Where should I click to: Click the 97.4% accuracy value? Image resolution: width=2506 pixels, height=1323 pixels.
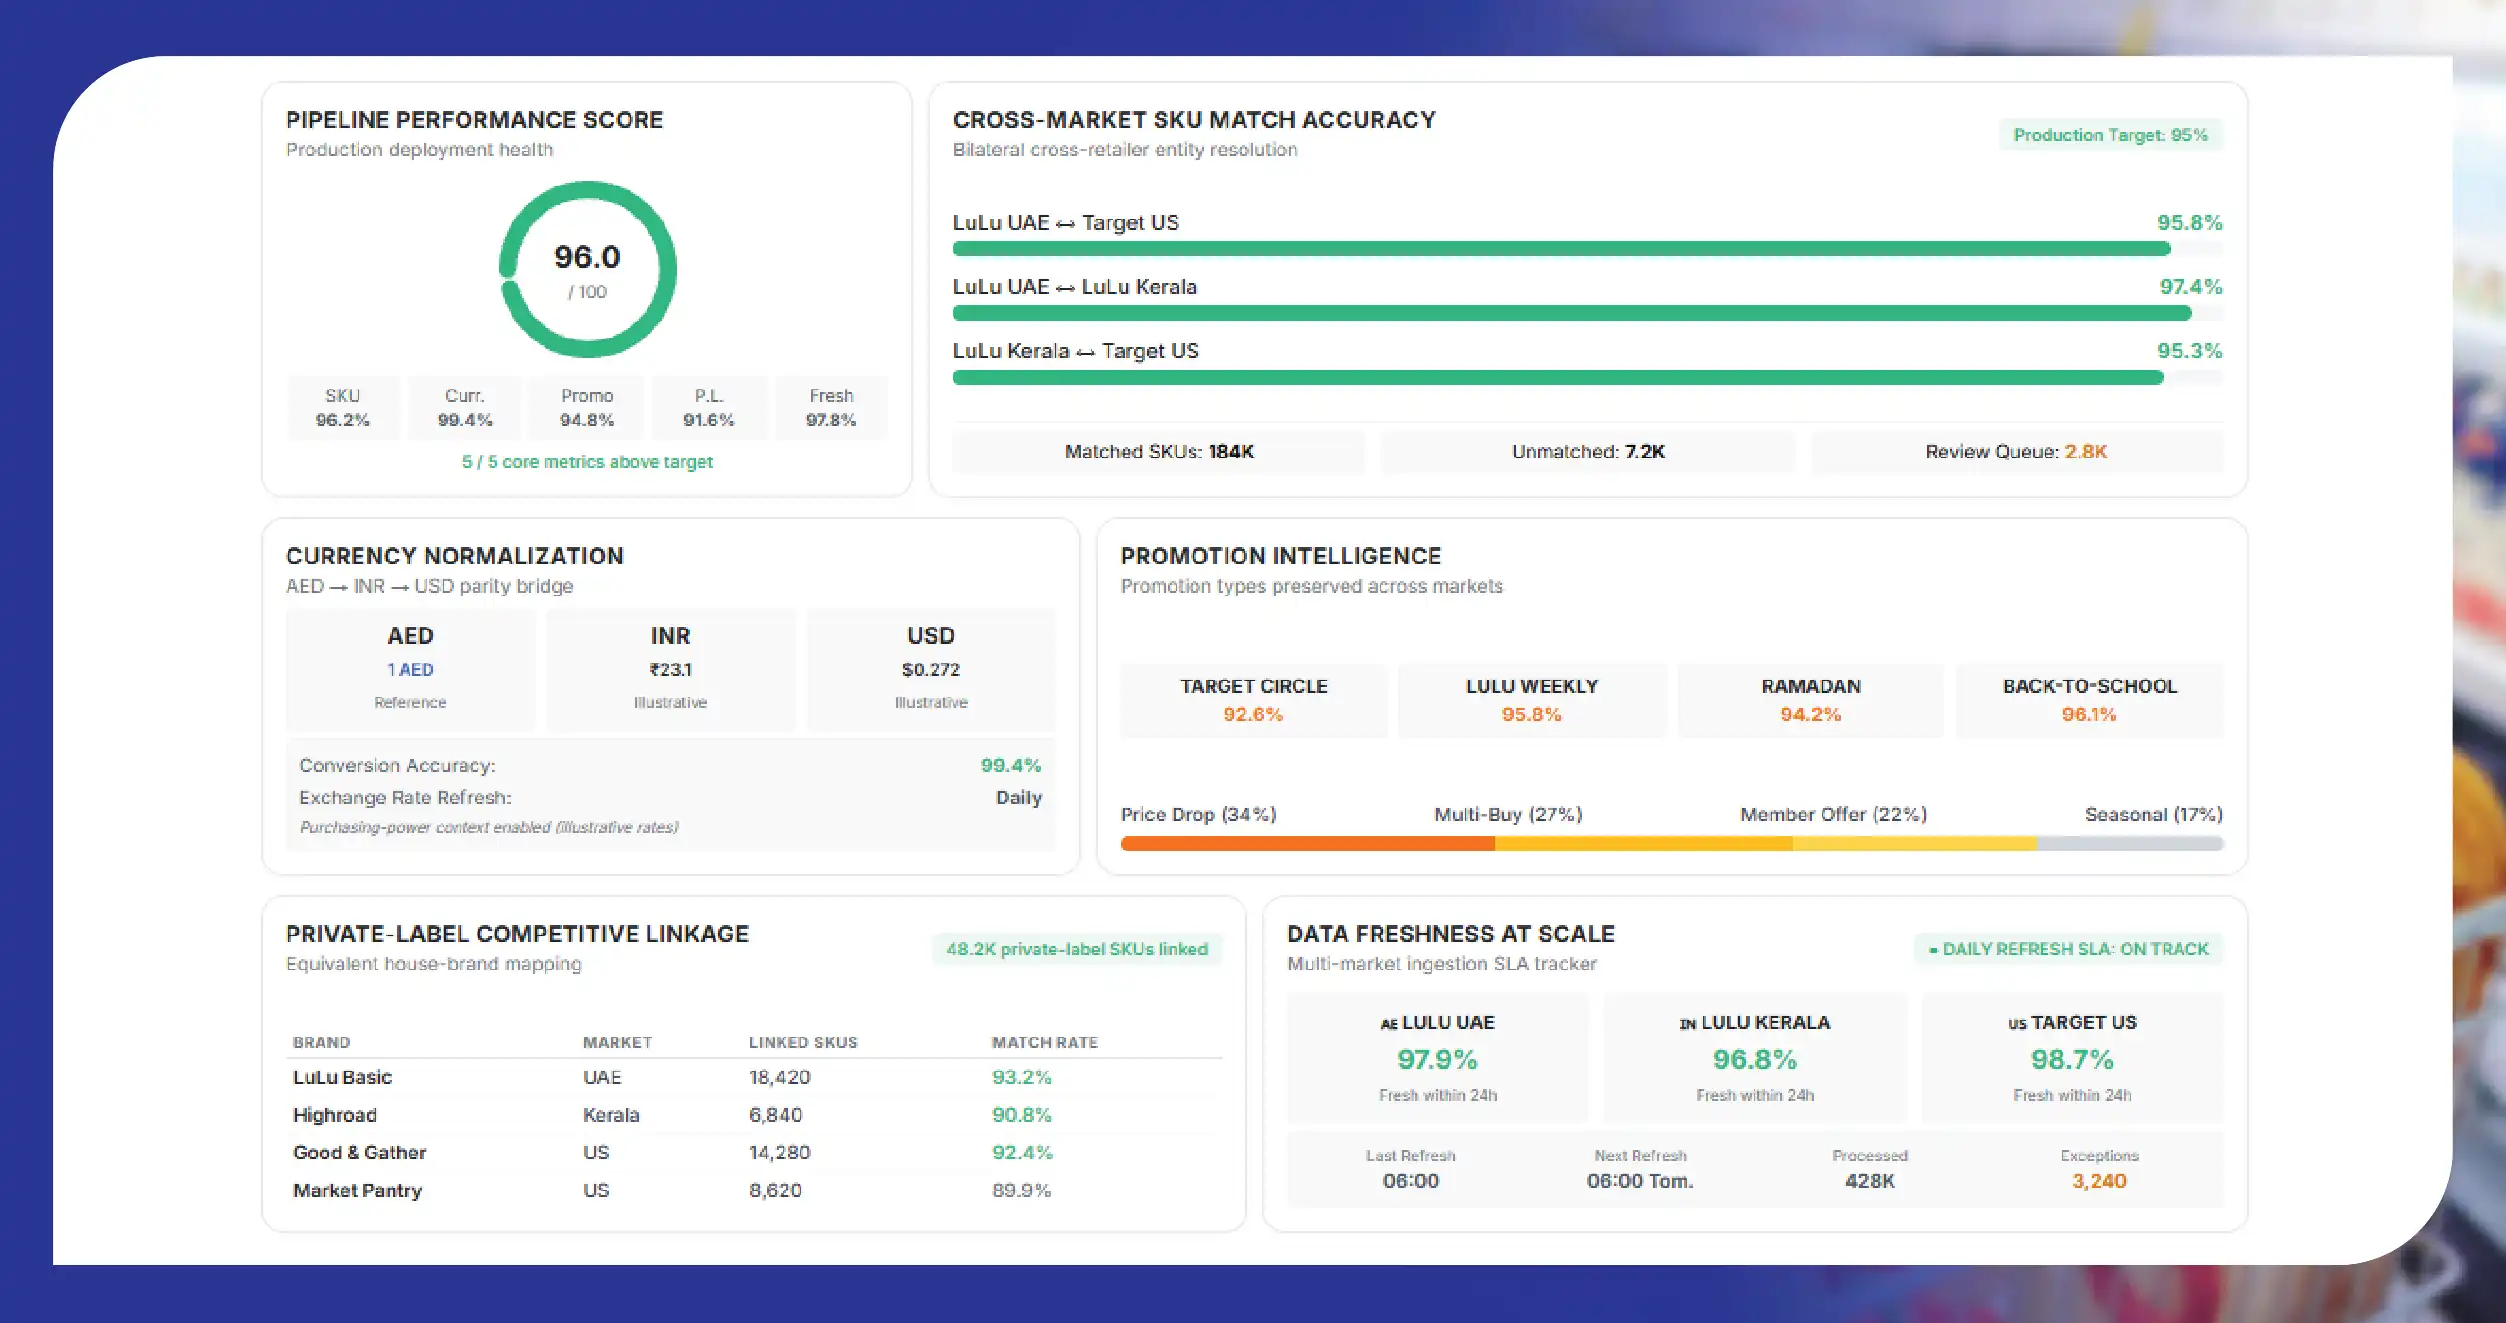click(2190, 286)
